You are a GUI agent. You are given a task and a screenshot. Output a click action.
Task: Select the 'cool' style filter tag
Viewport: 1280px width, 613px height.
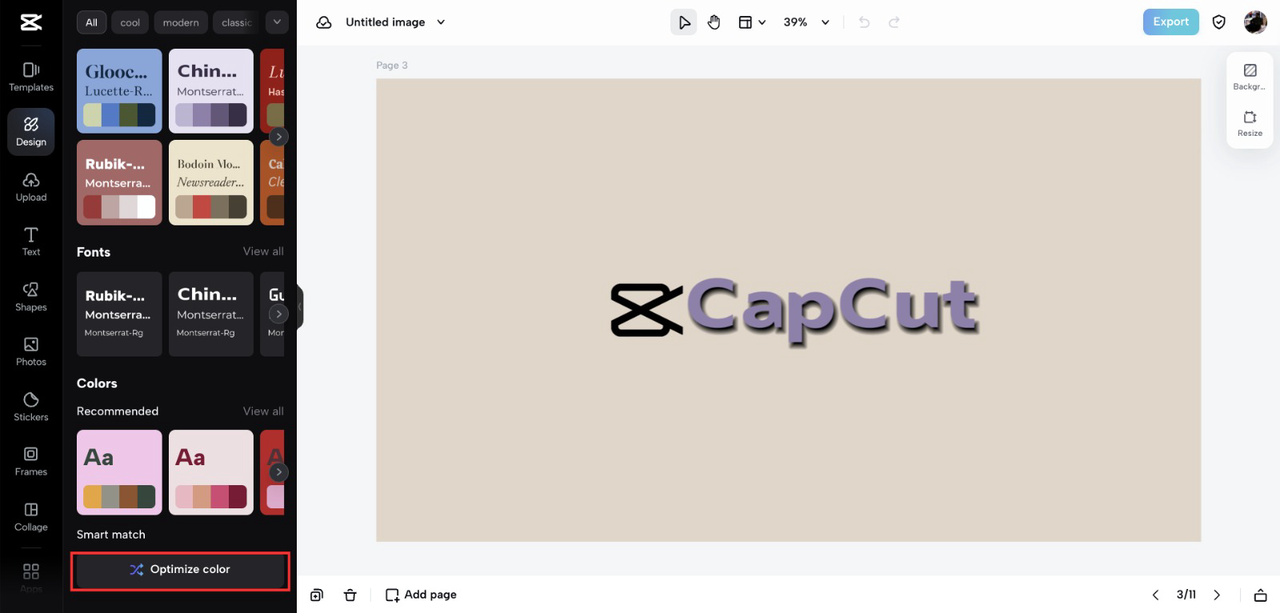130,22
